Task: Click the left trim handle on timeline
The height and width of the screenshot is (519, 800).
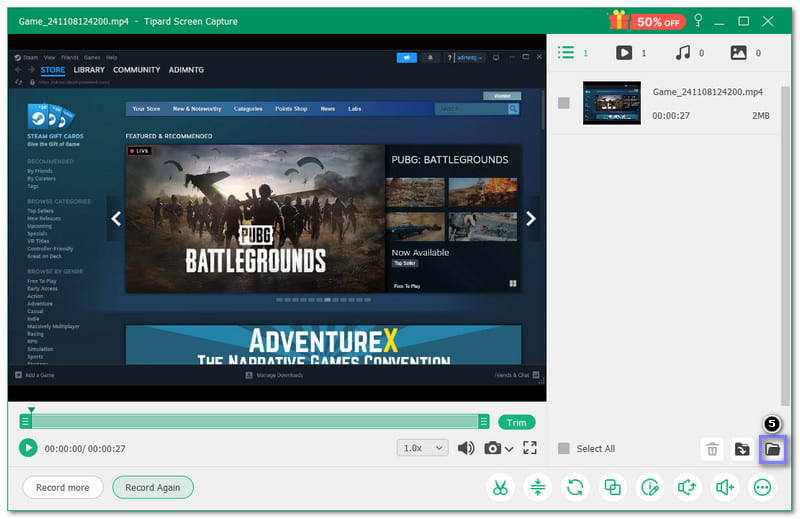Action: coord(25,422)
